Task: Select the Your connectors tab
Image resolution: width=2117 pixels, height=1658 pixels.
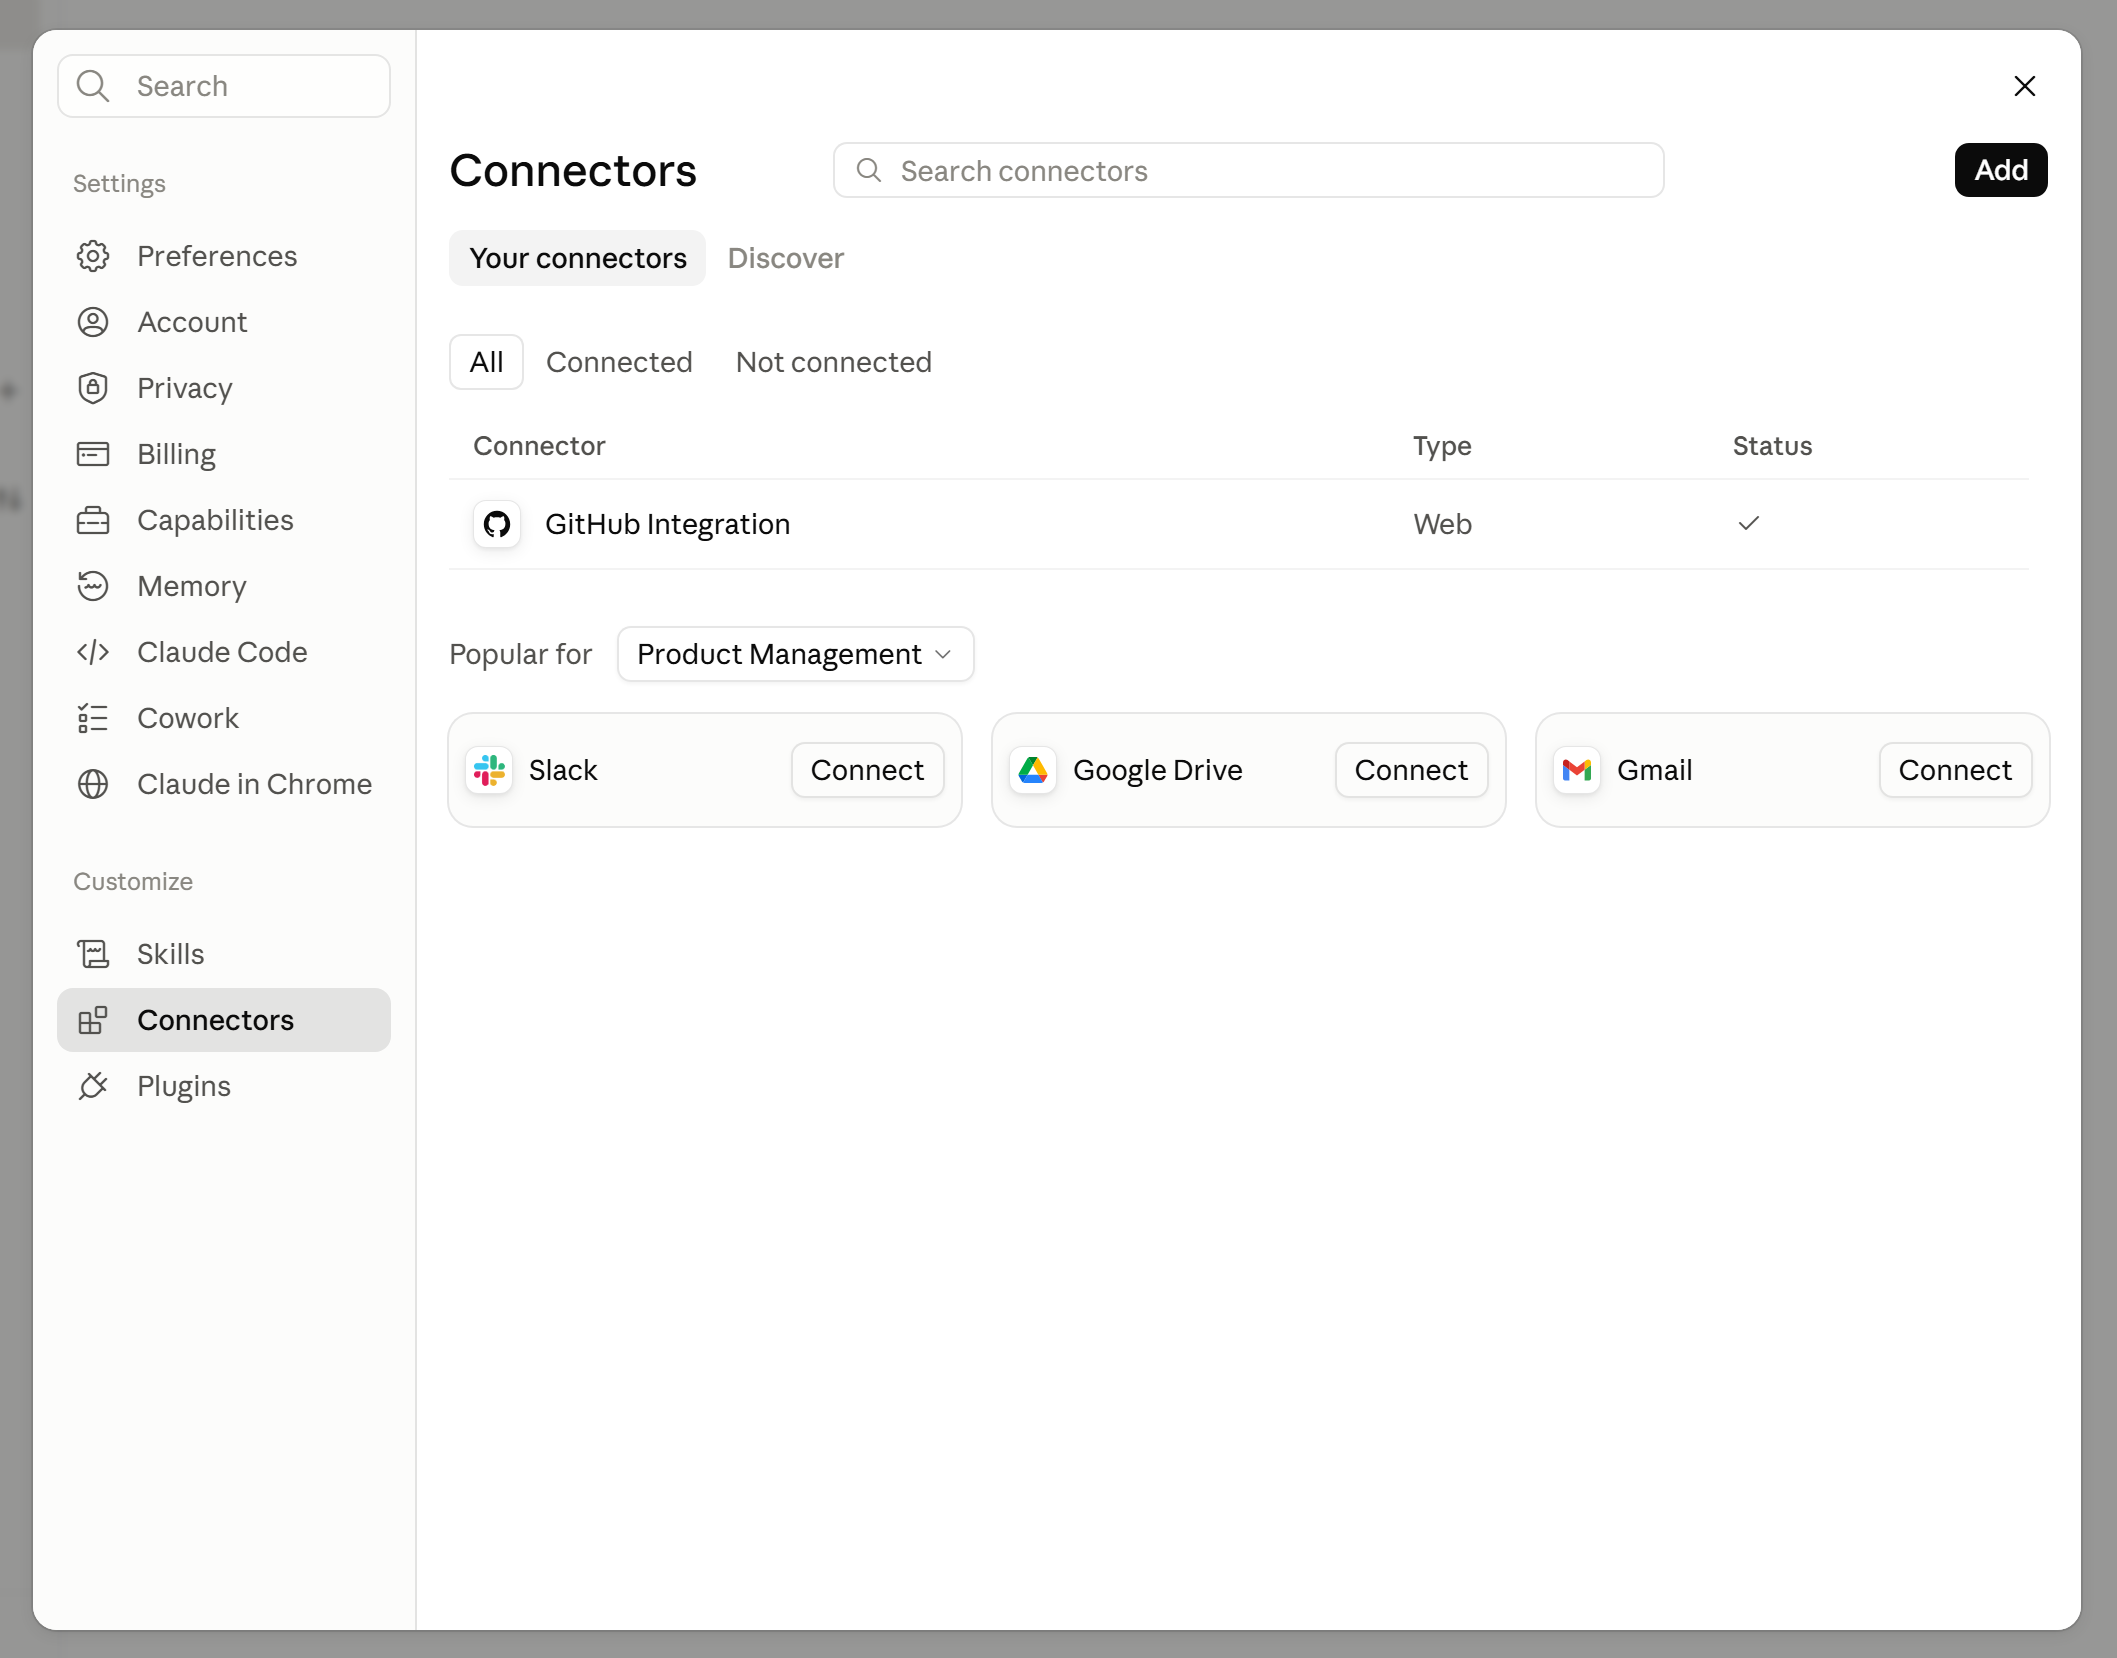Action: (578, 258)
